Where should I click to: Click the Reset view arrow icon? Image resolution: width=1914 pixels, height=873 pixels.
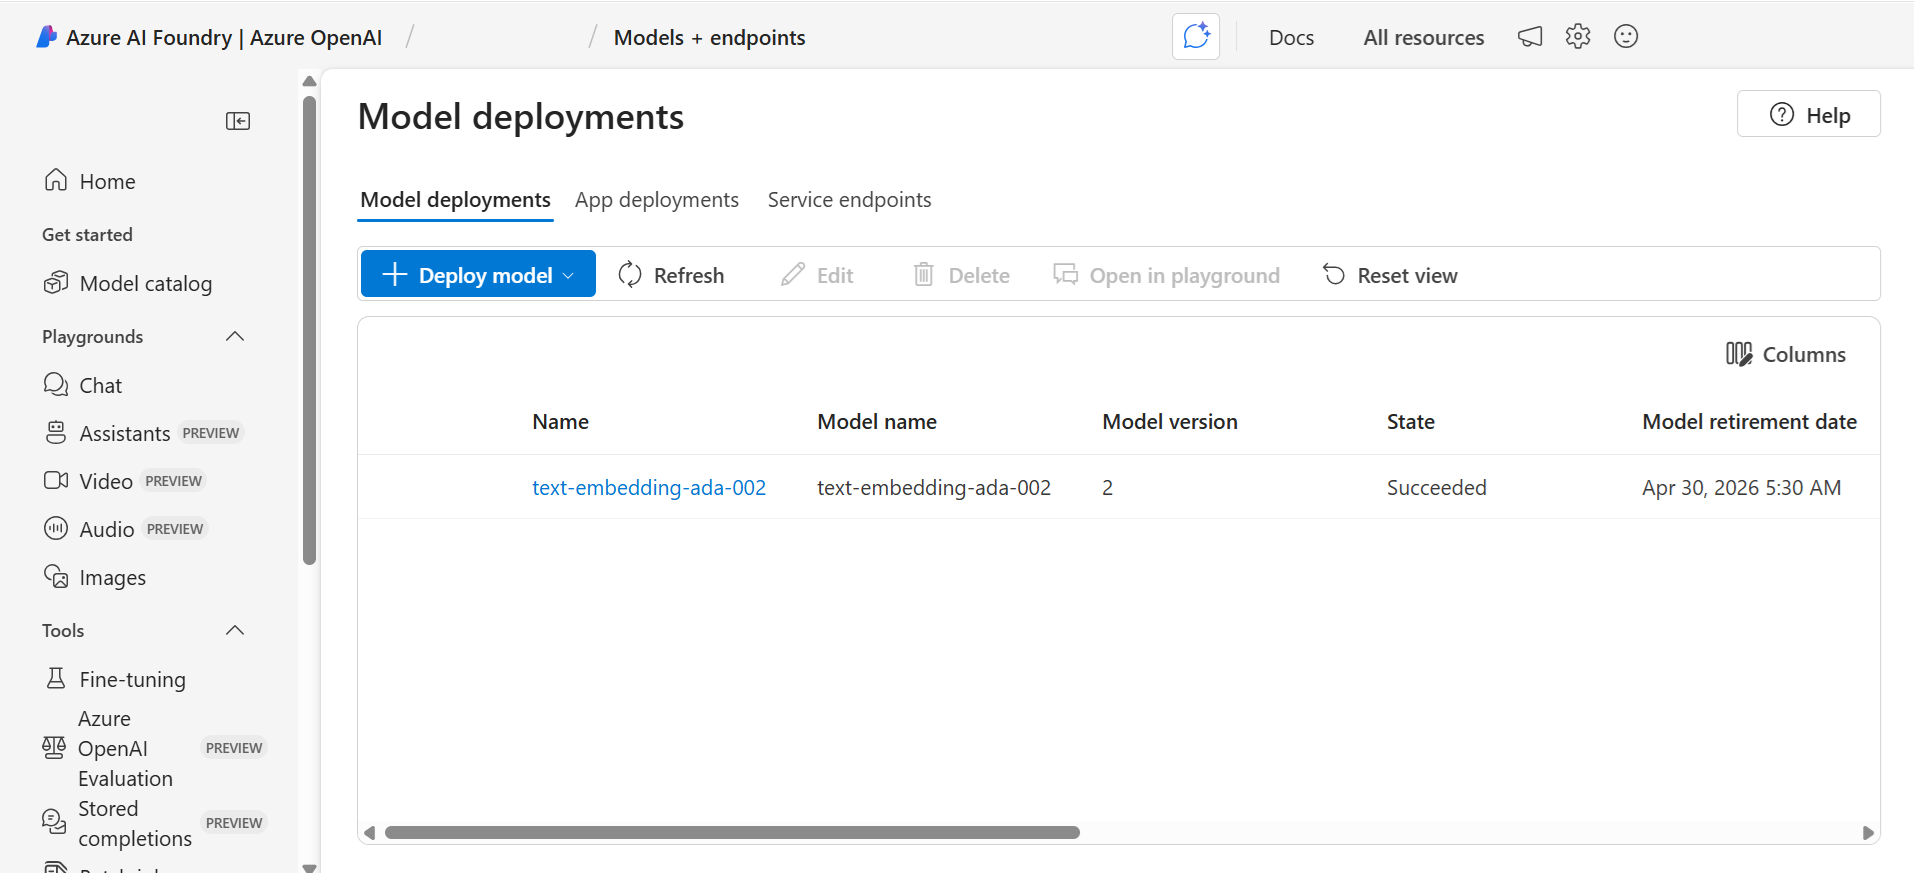(x=1334, y=274)
